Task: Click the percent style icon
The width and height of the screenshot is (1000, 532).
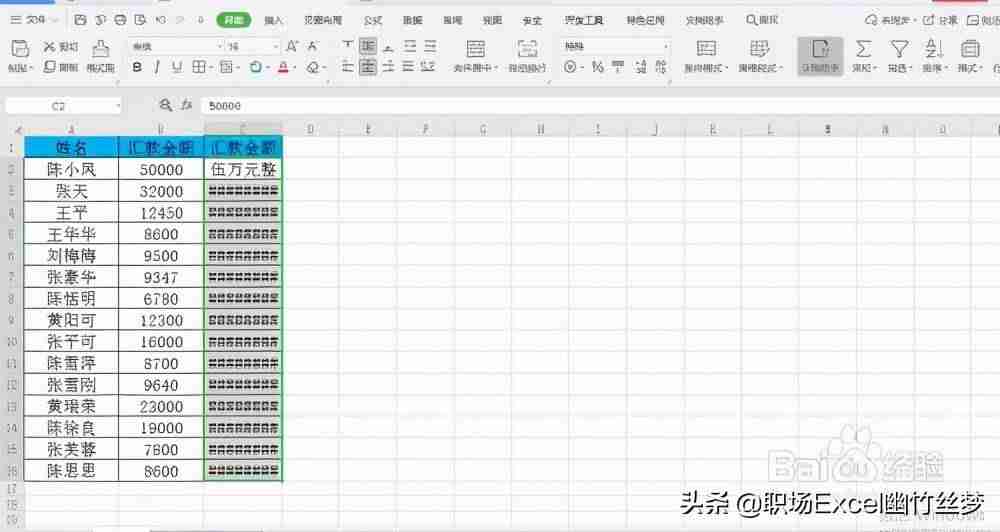Action: pos(598,67)
